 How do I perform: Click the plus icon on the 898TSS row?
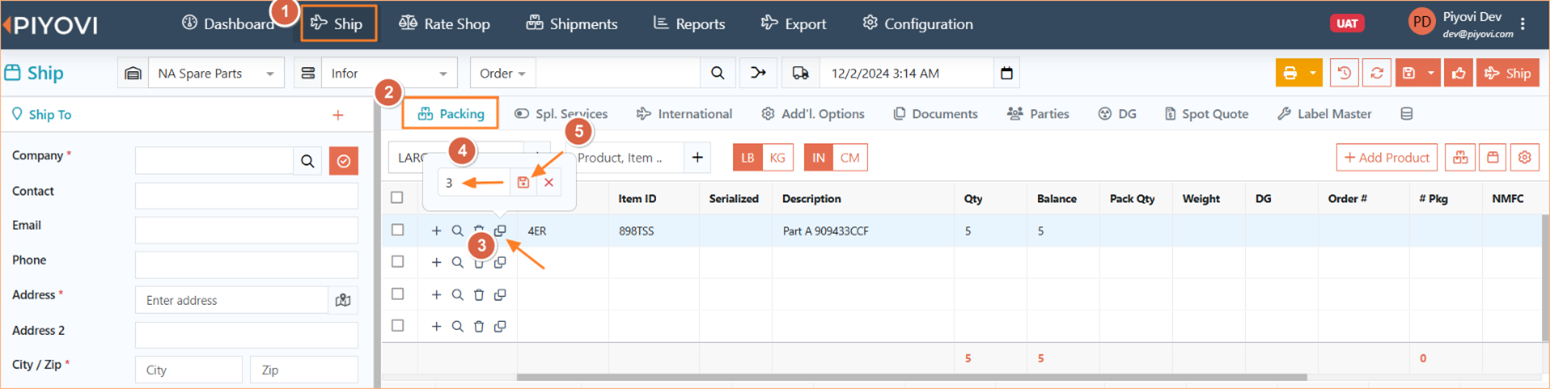pos(436,230)
